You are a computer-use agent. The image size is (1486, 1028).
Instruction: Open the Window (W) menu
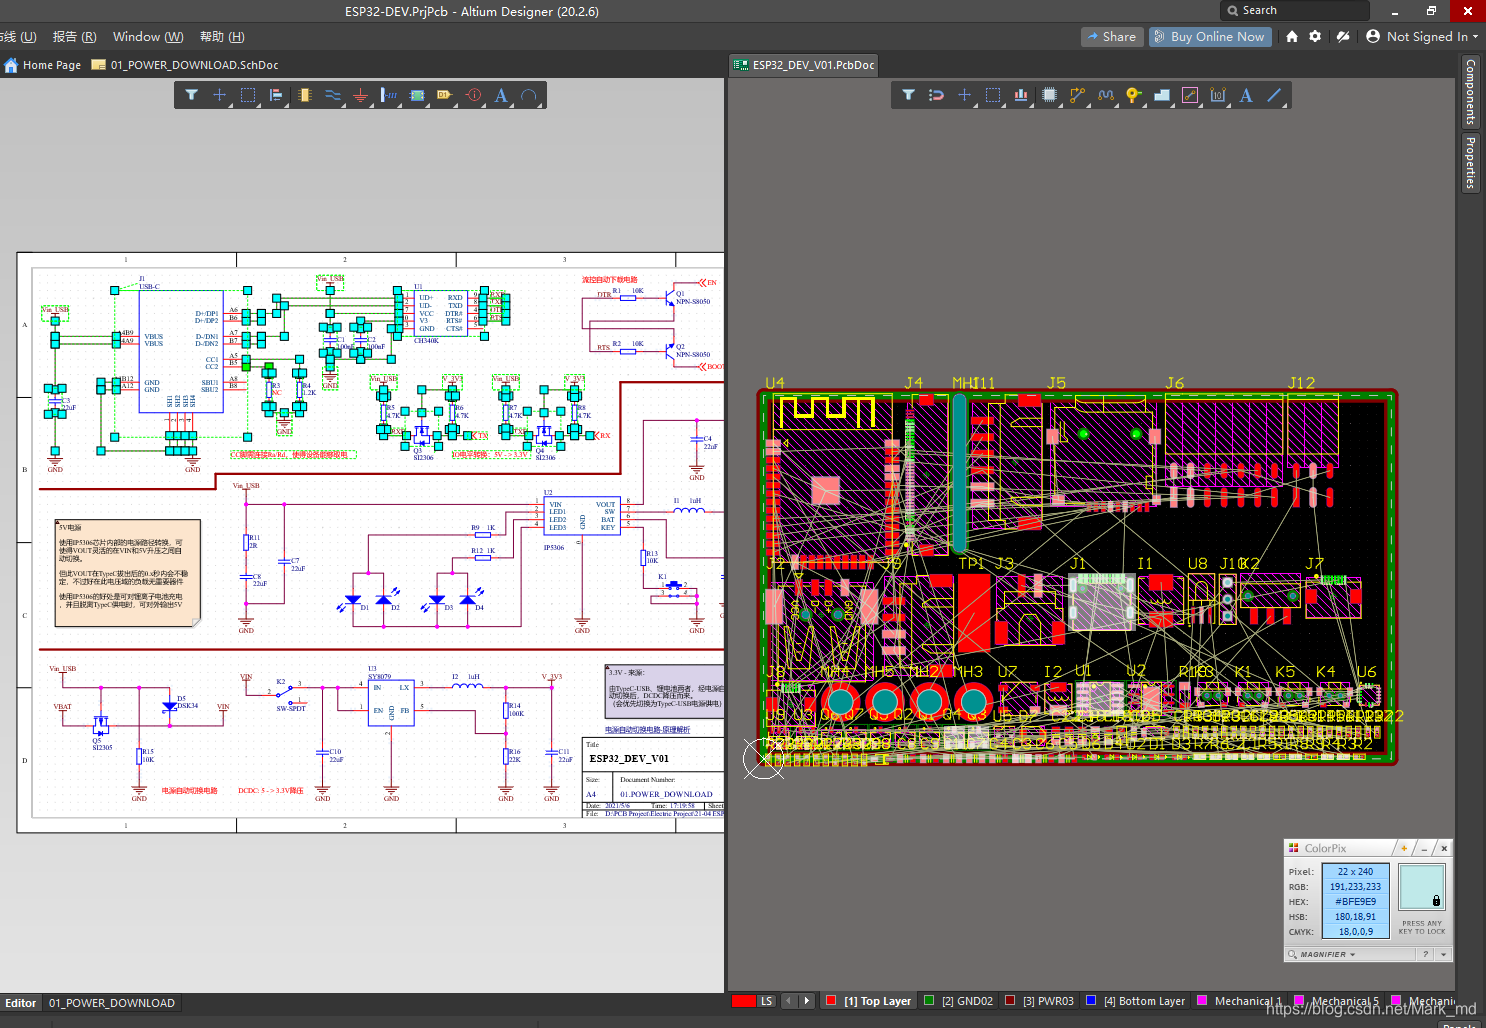(148, 37)
